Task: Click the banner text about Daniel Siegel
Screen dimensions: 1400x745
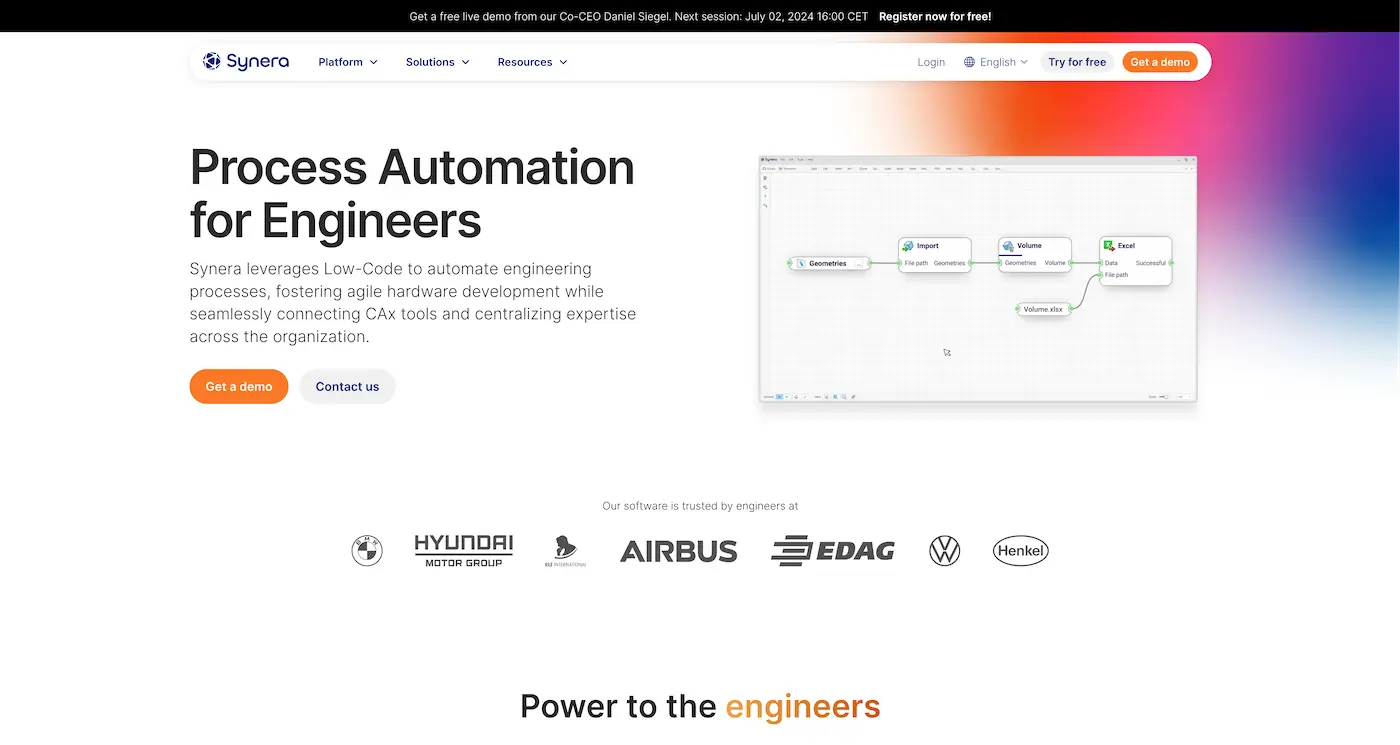Action: (638, 16)
